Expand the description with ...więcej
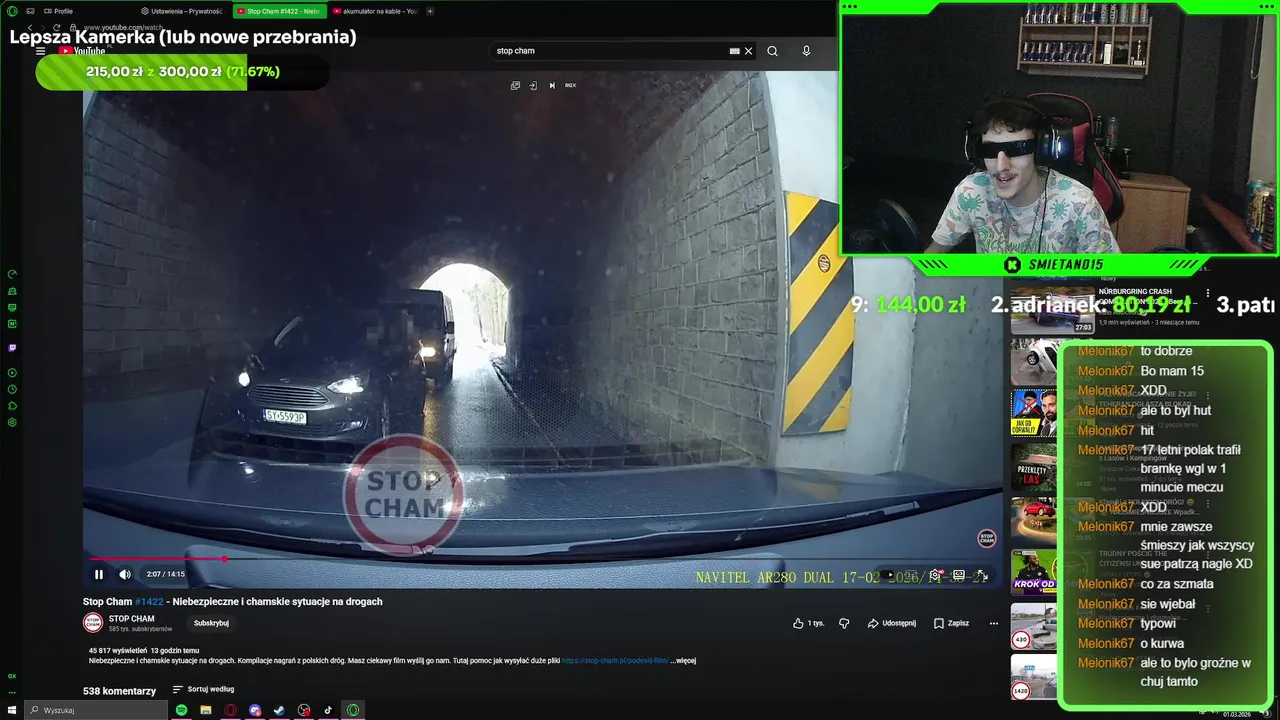 pos(683,660)
